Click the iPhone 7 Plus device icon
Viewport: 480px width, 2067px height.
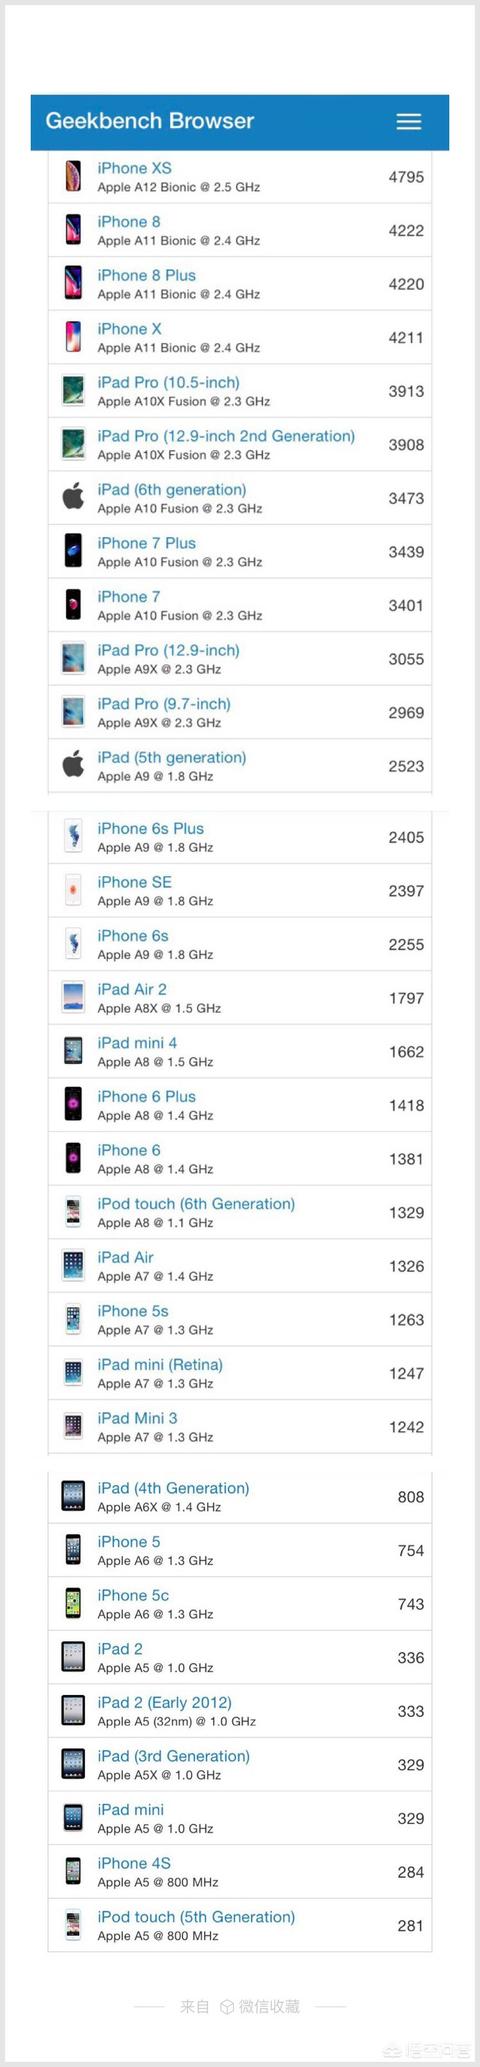73,551
